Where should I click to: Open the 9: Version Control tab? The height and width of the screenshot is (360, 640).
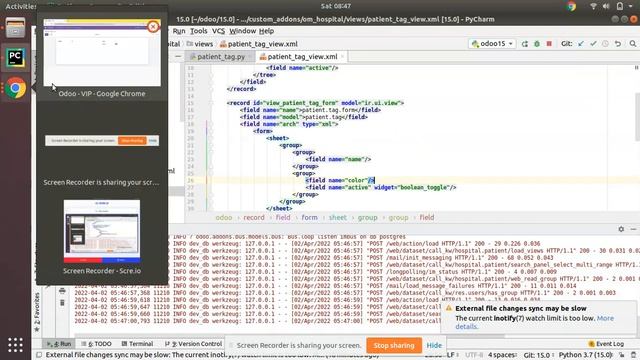(193, 344)
